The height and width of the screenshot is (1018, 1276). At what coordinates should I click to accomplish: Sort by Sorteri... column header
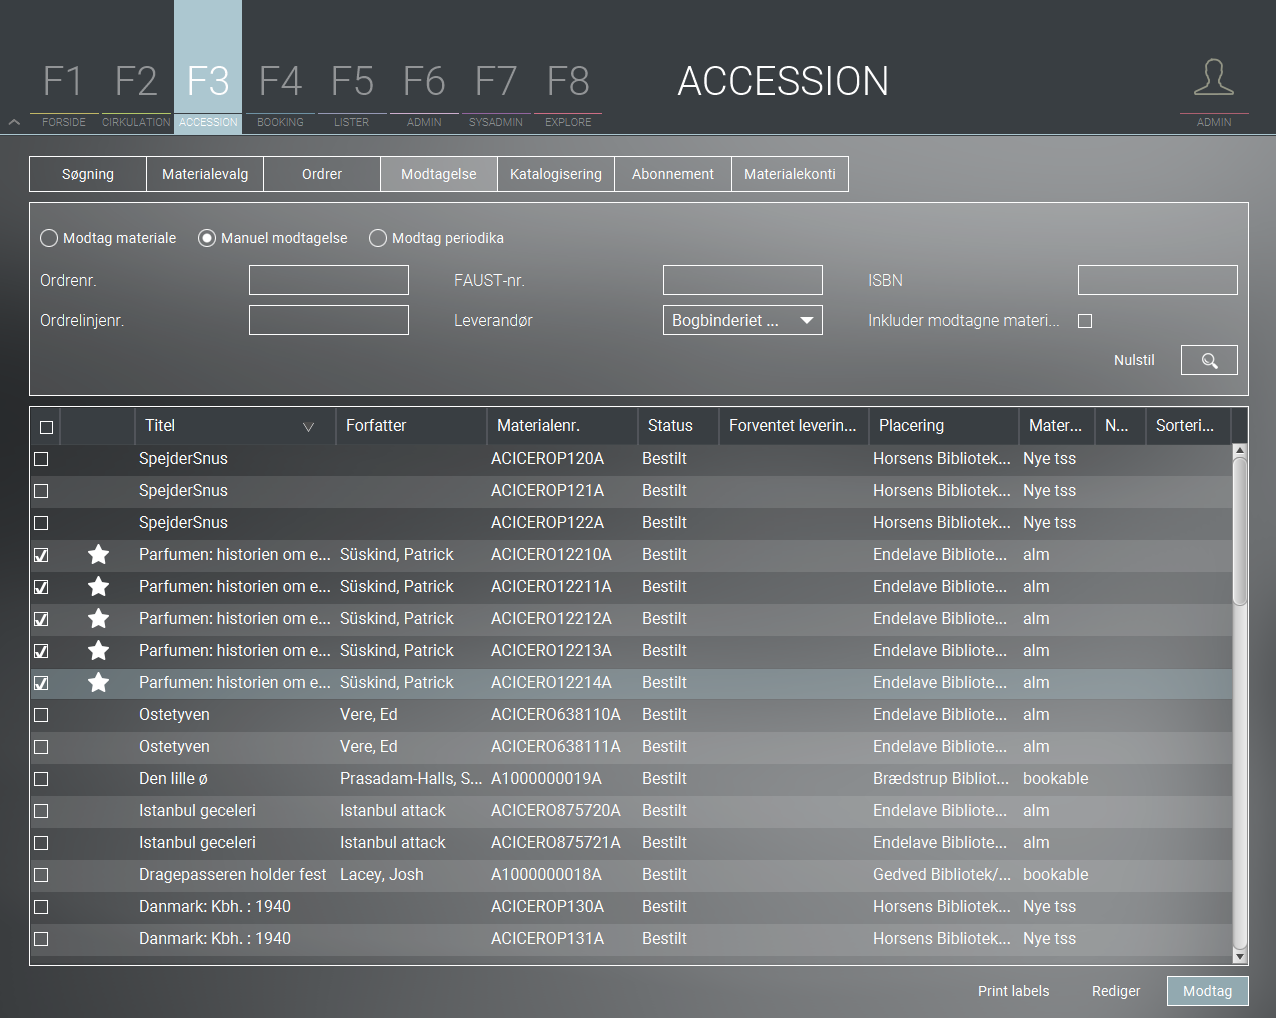[1188, 425]
